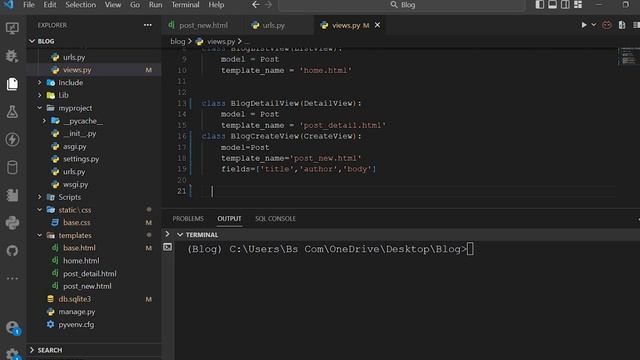Screen dimensions: 640x360
Task: Toggle secondary side bar layout
Action: click(x=565, y=4)
